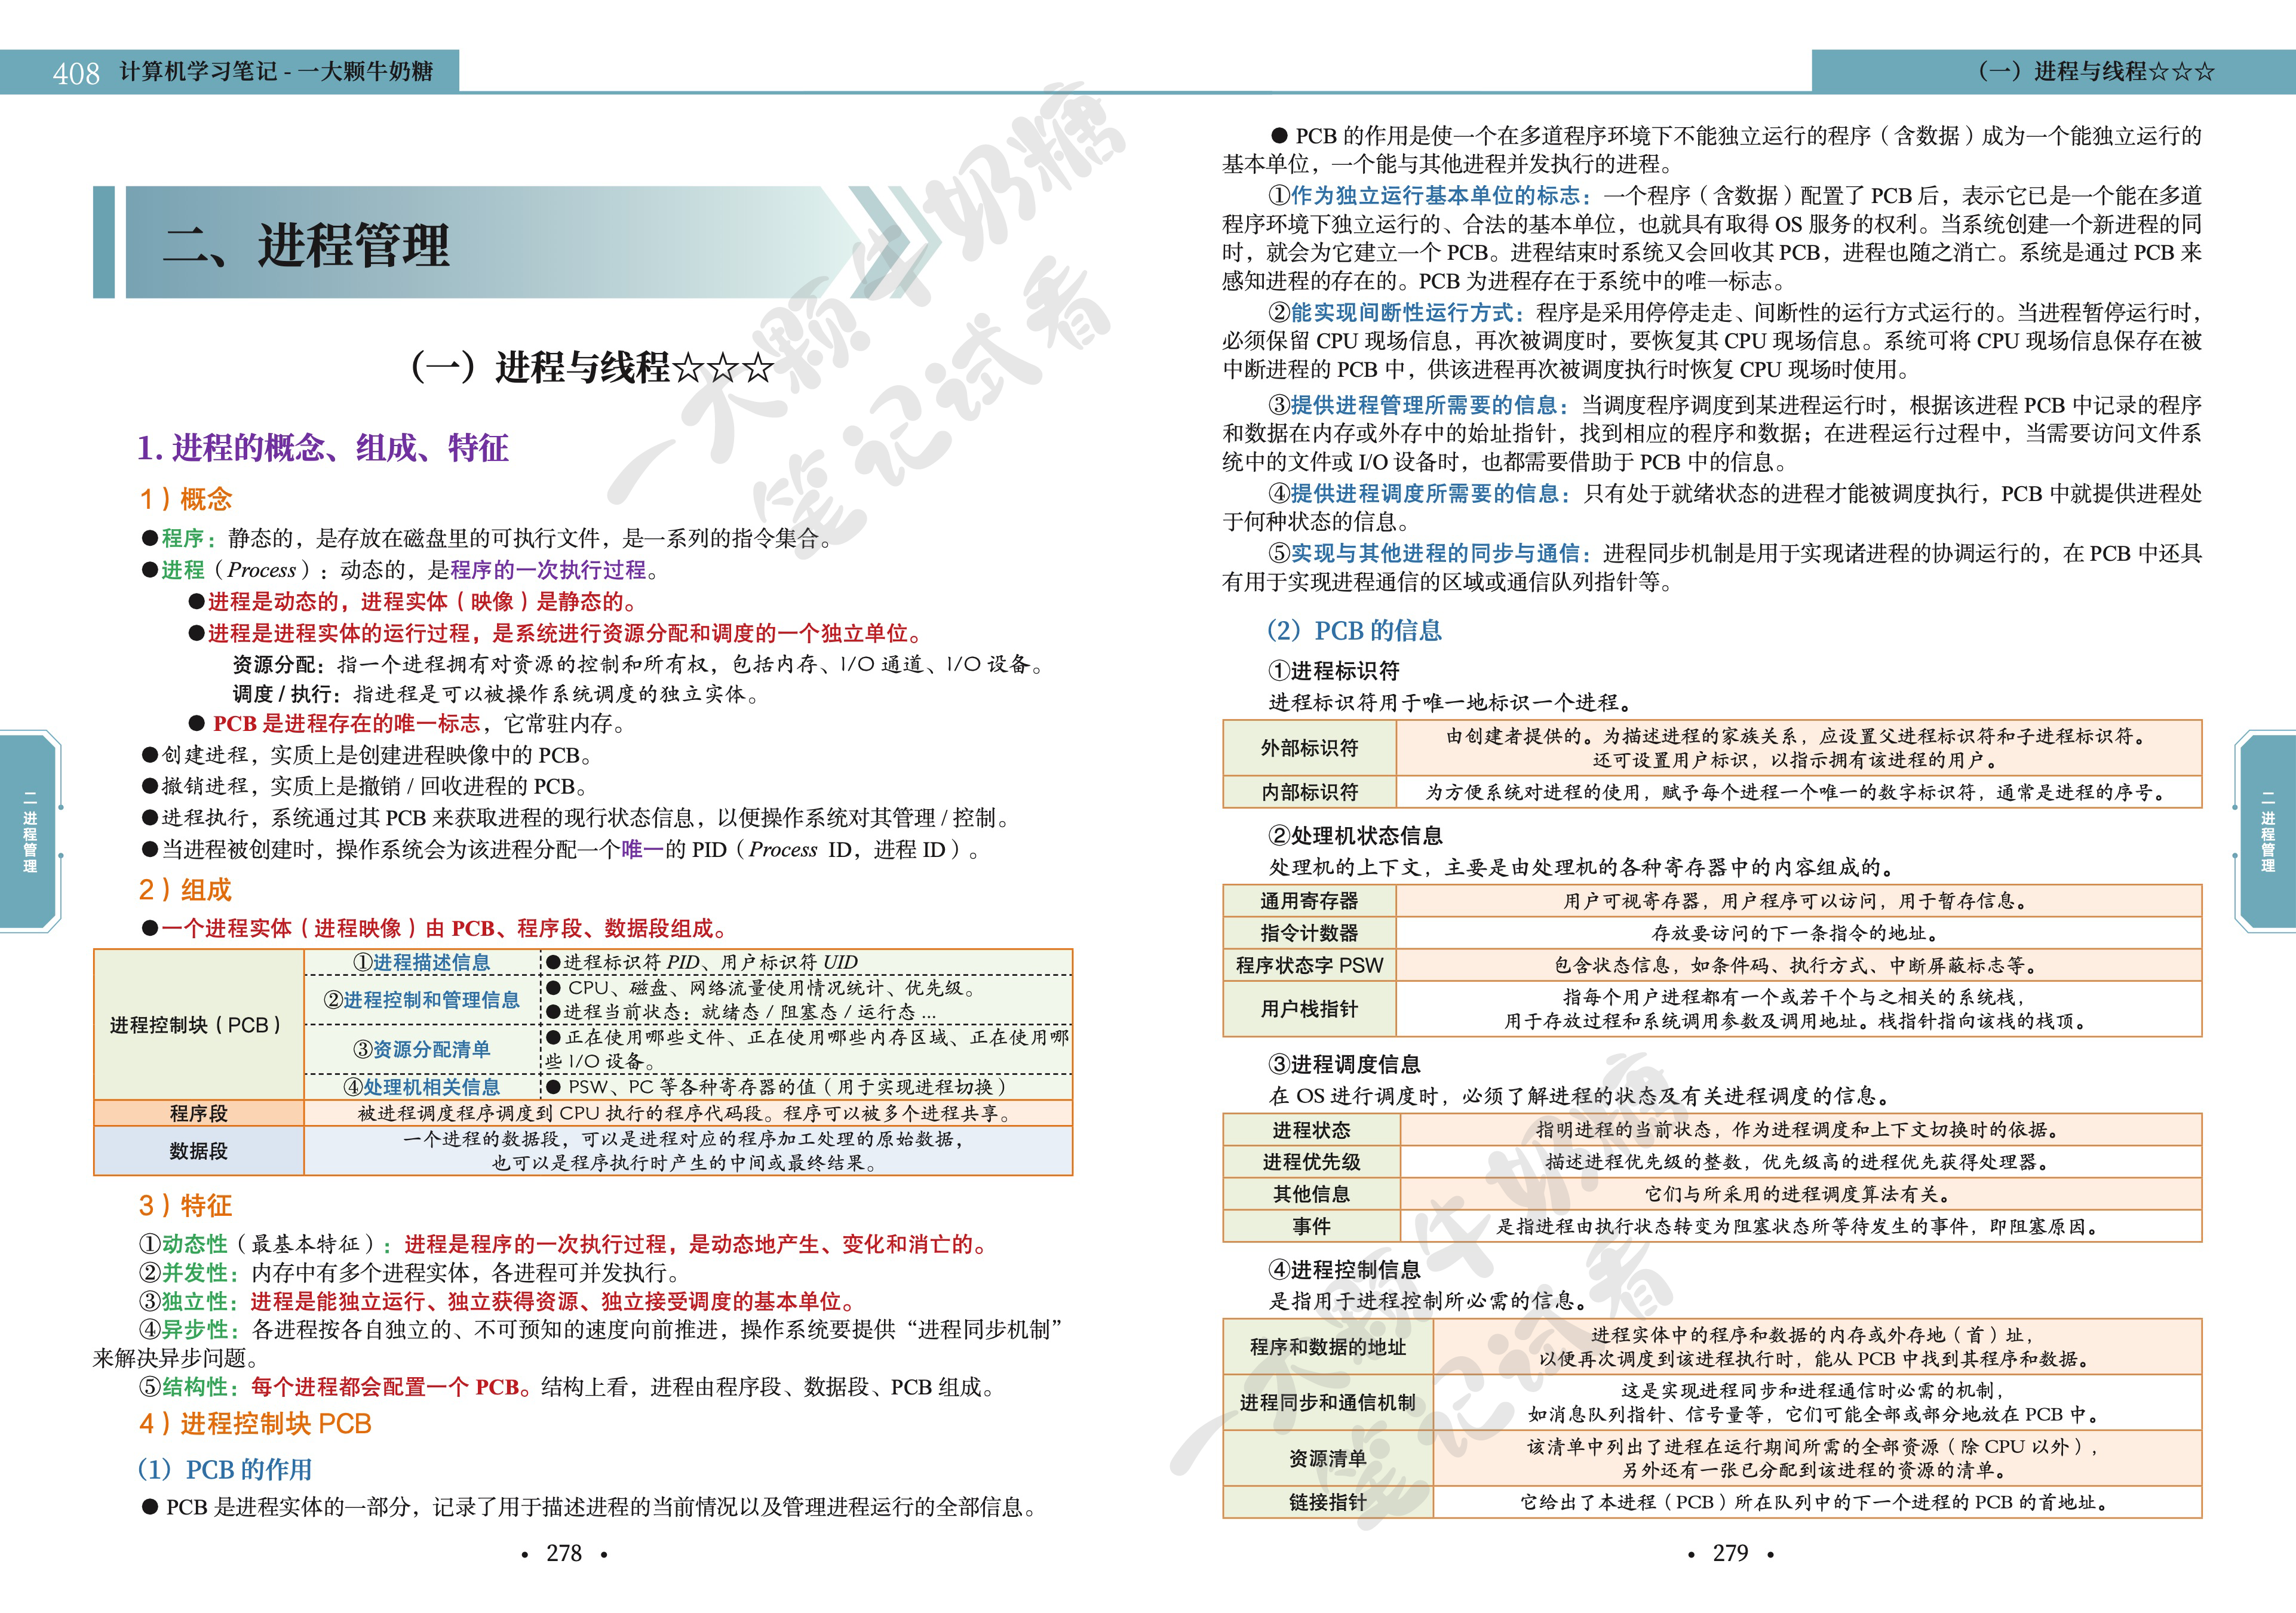2296x1613 pixels.
Task: Click the right page number 279
Action: 1730,1553
